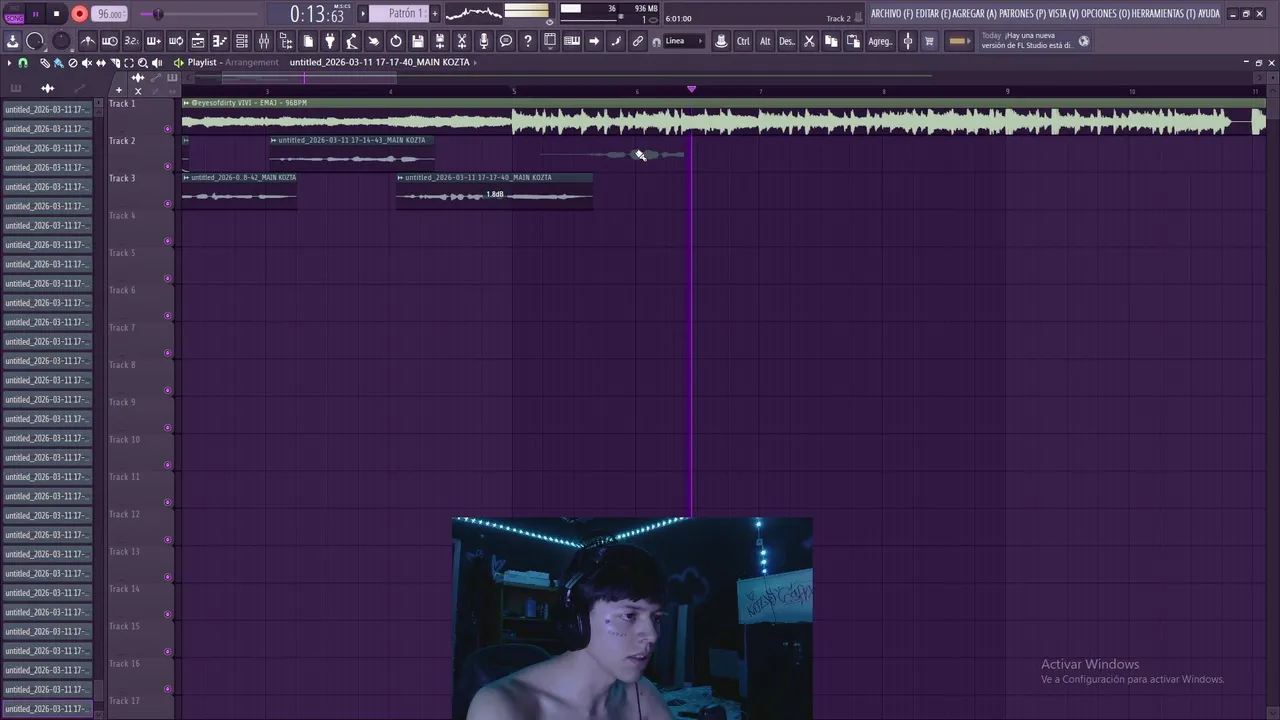Open the AGREGAR (A) menu
This screenshot has width=1280, height=720.
tap(975, 13)
